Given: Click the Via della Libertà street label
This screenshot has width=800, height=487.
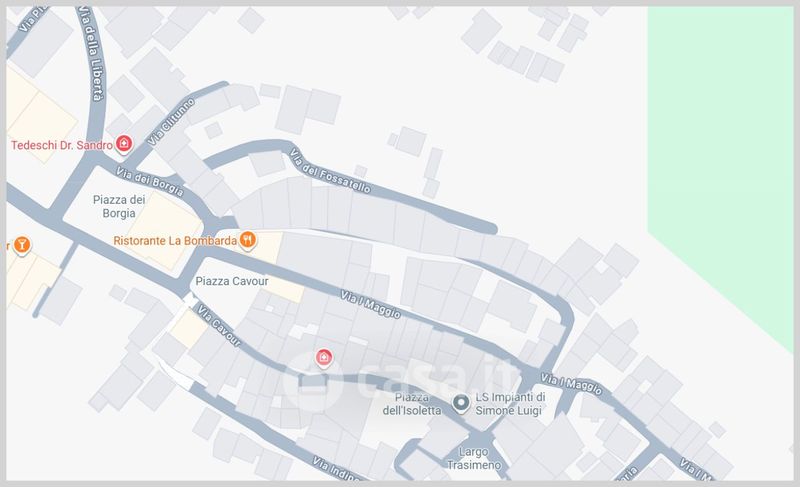Looking at the screenshot, I should (92, 53).
